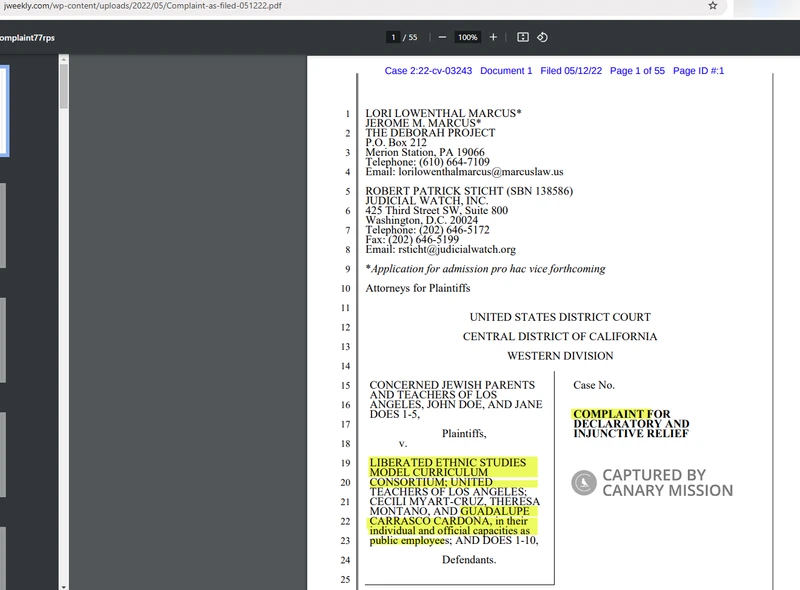Viewport: 800px width, 590px height.
Task: Click the email rsticht@judicialwatch.org
Action: 457,250
